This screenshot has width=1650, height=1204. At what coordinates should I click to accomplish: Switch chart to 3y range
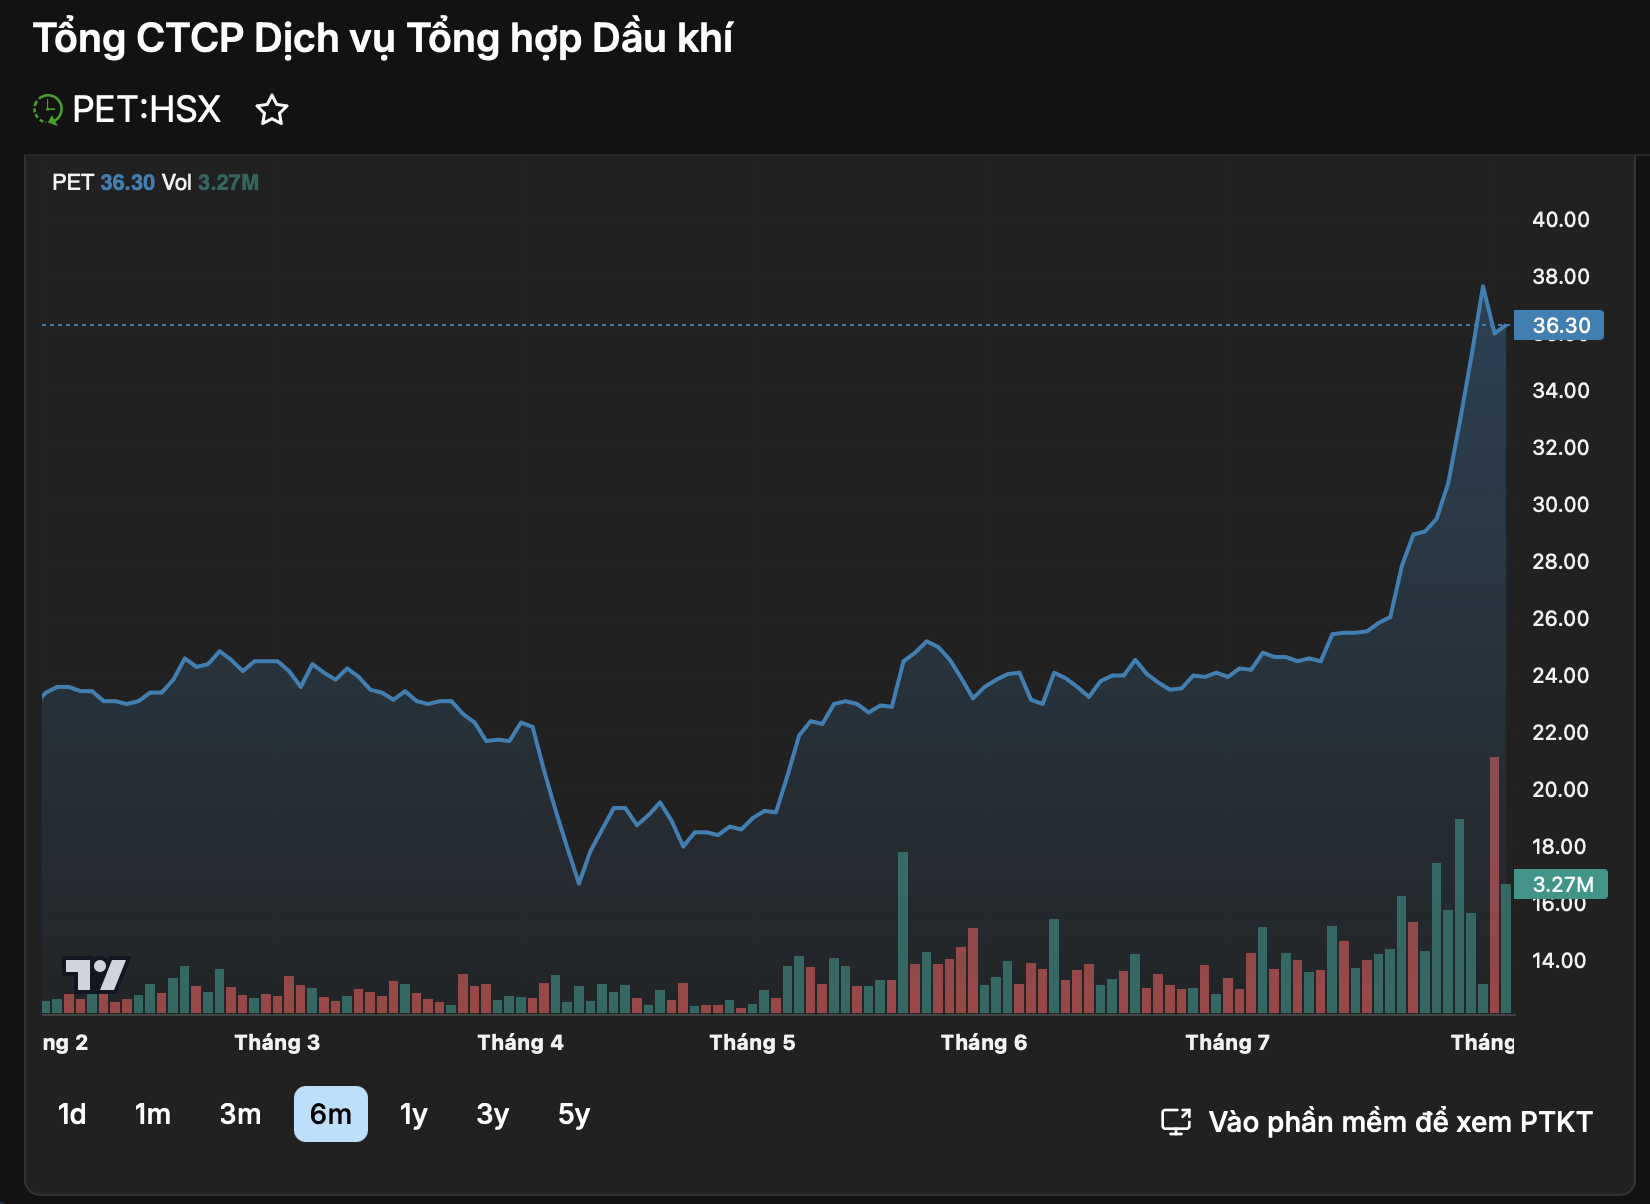492,1114
